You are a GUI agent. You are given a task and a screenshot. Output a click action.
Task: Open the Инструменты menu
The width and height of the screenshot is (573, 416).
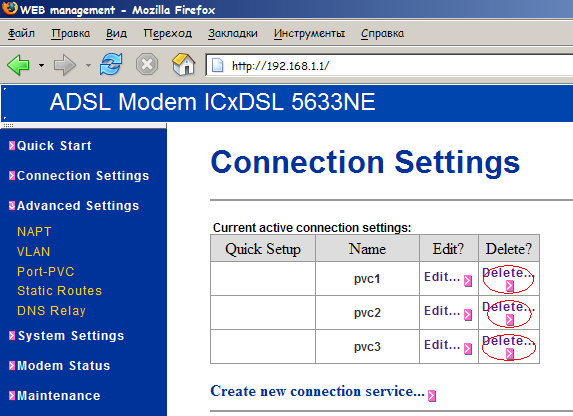[309, 33]
